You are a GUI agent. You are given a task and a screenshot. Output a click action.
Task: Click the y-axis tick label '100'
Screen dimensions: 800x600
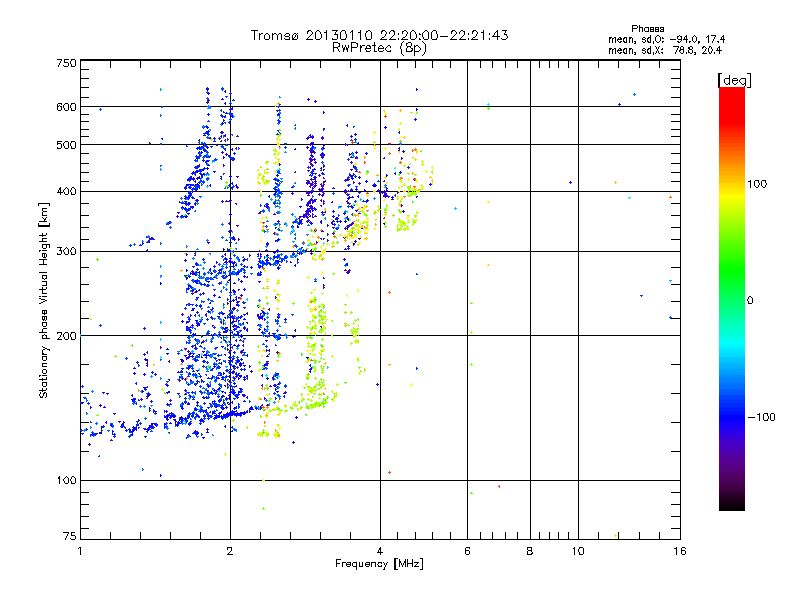point(67,480)
